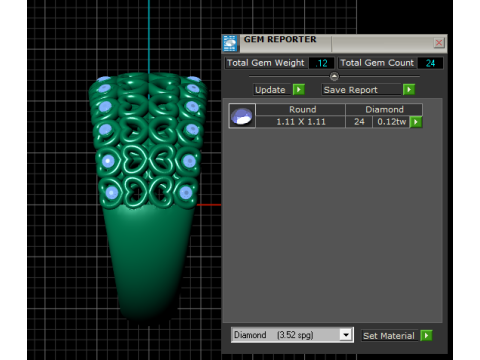Run Update with its green arrow
480x360 pixels.
tap(299, 90)
